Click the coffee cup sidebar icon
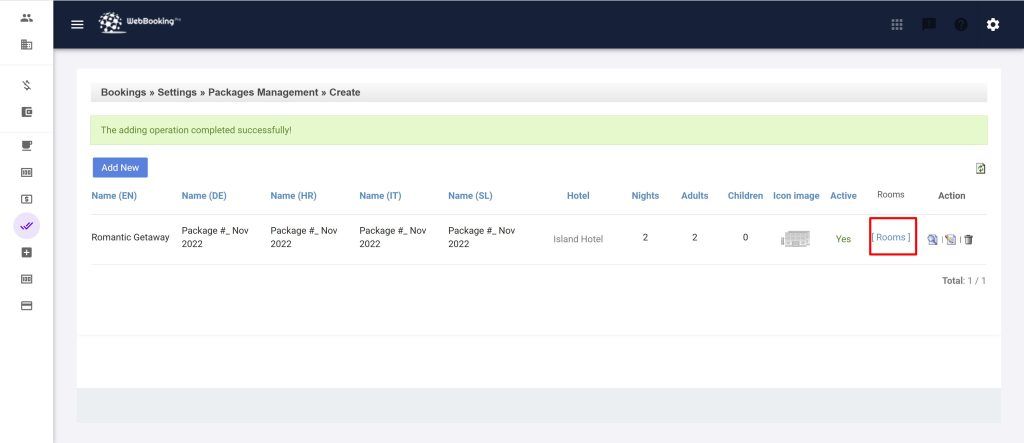The height and width of the screenshot is (443, 1024). [27, 145]
